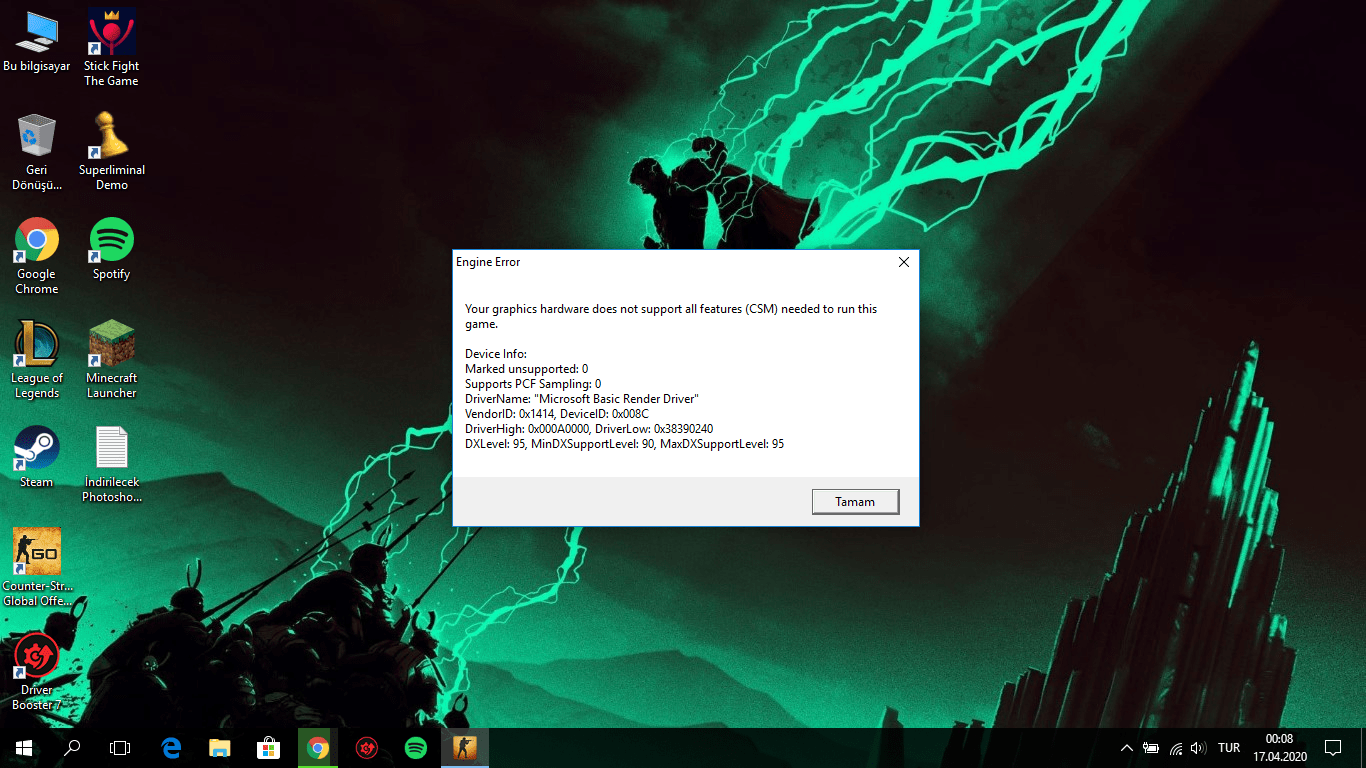
Task: Check battery status in system tray
Action: coord(1151,748)
